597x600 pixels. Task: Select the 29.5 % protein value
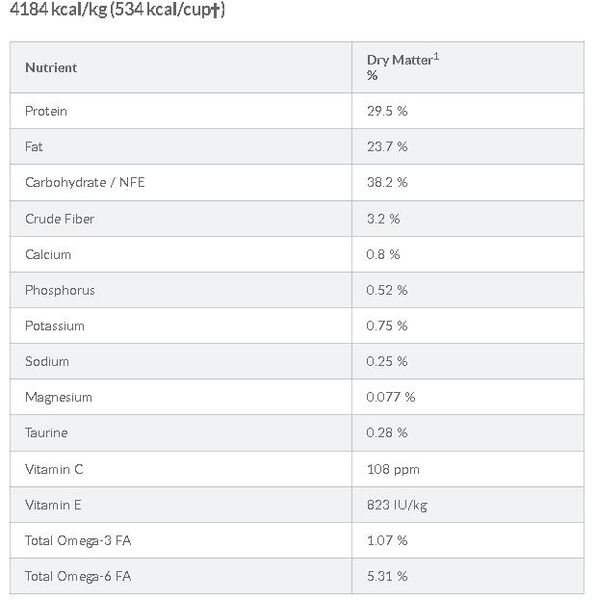387,111
